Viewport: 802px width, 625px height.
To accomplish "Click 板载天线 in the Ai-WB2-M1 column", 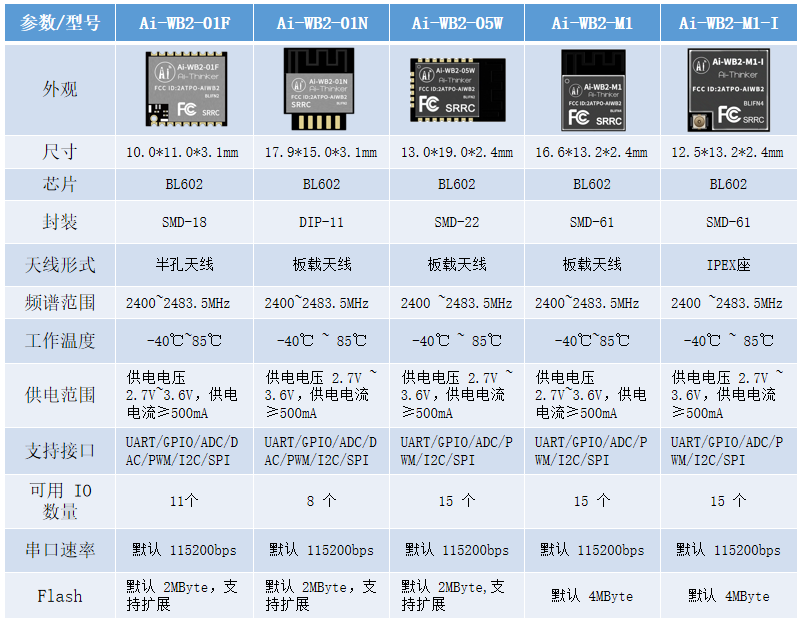I will point(592,264).
